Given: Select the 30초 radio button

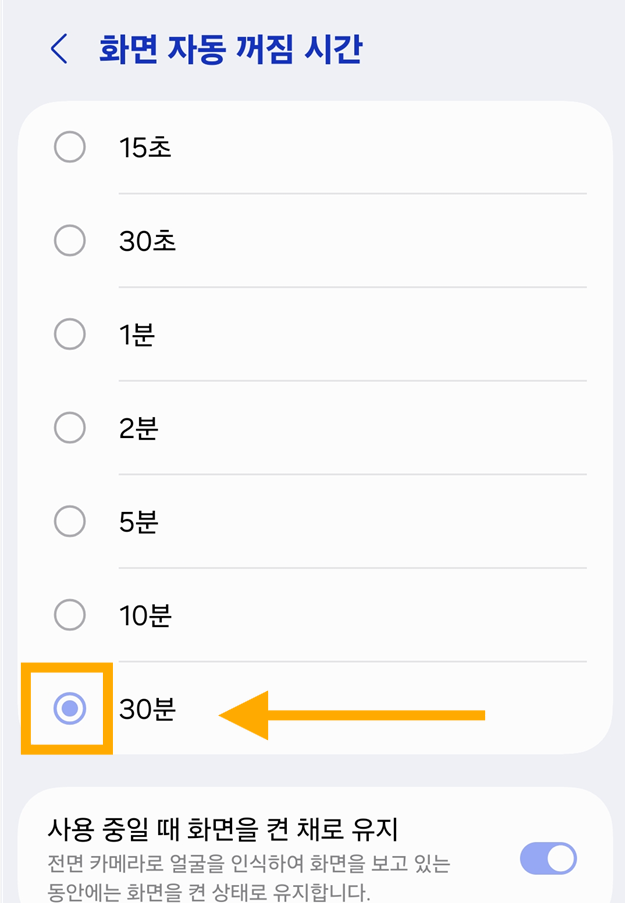Looking at the screenshot, I should pyautogui.click(x=69, y=240).
